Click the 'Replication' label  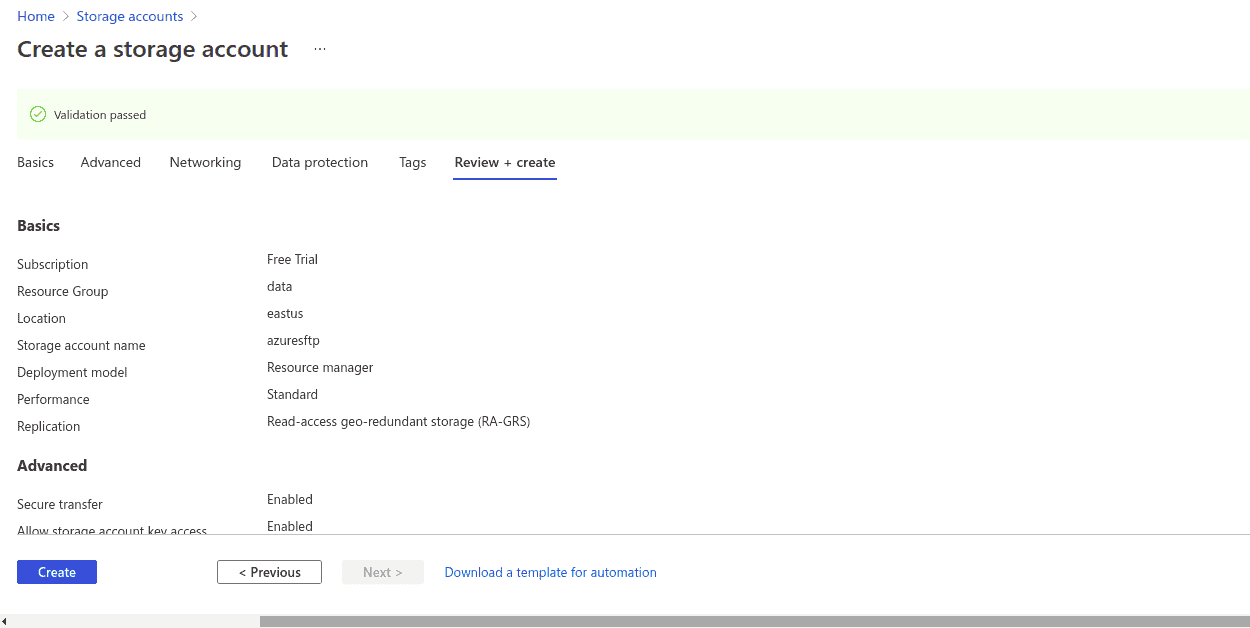pos(48,426)
